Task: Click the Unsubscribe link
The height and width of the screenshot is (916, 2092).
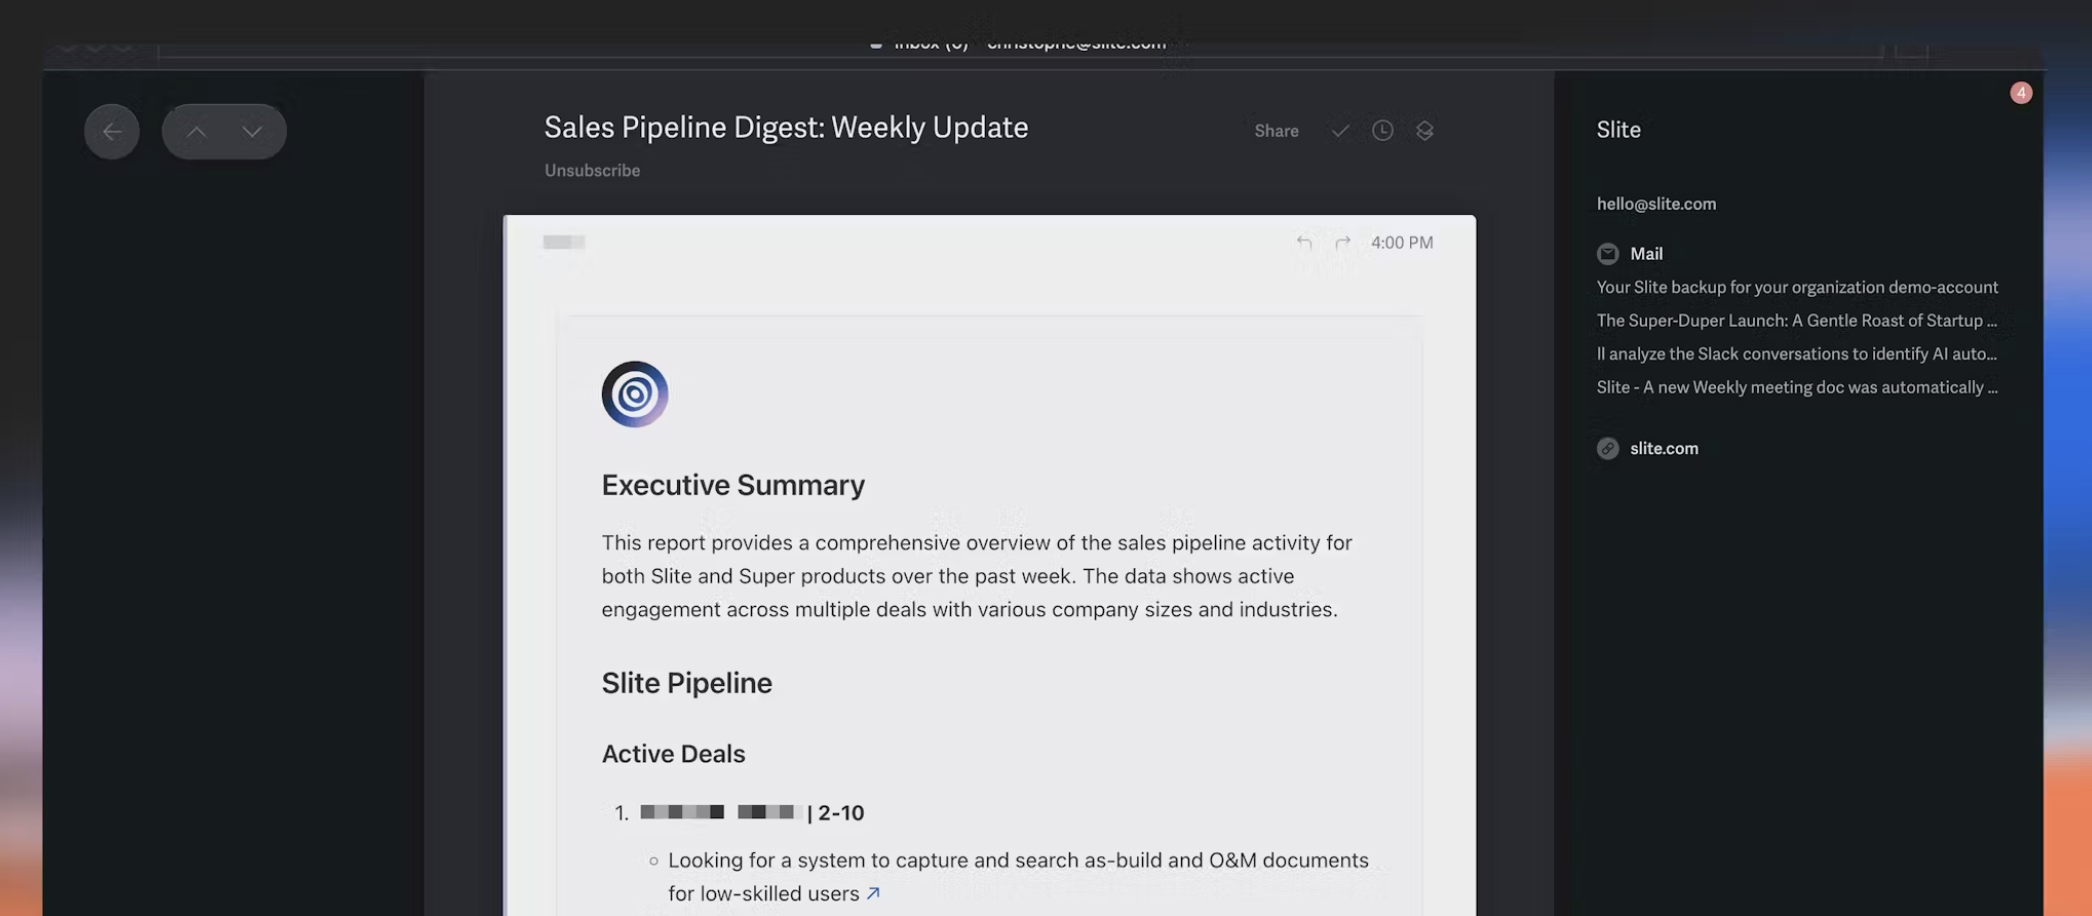Action: [592, 171]
